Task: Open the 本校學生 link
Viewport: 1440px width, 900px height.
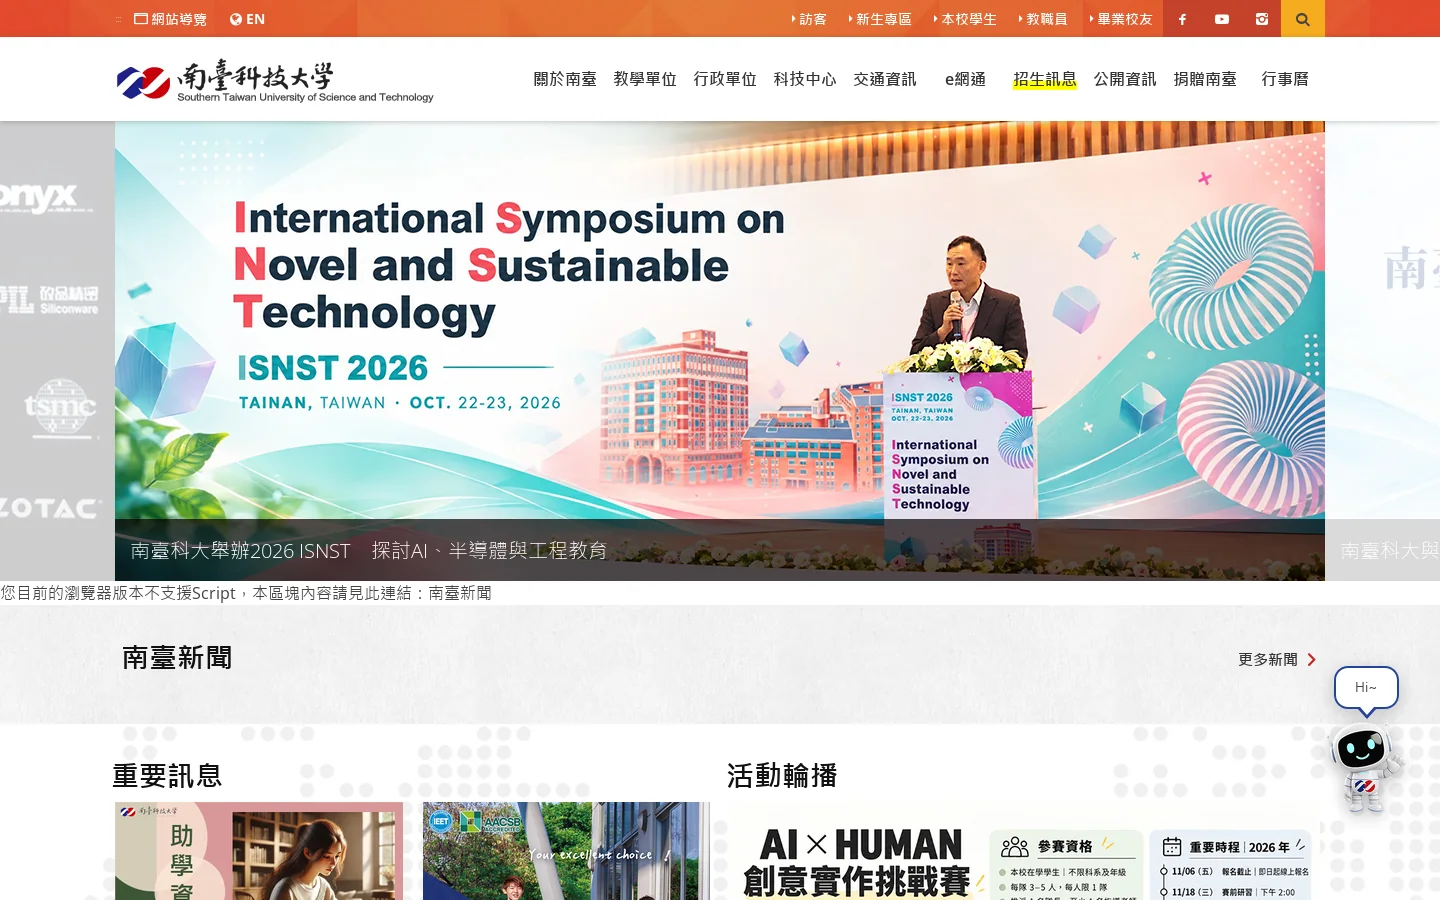Action: (965, 19)
